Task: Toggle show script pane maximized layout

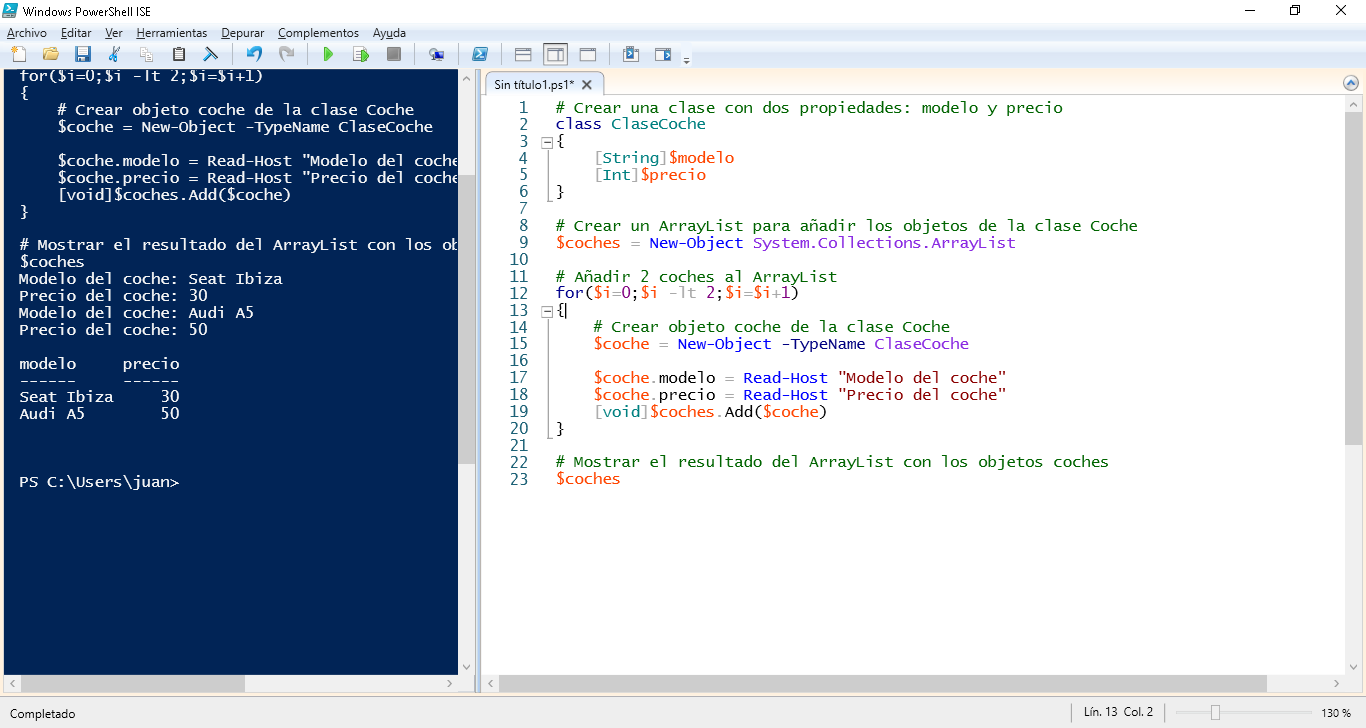Action: click(x=587, y=54)
